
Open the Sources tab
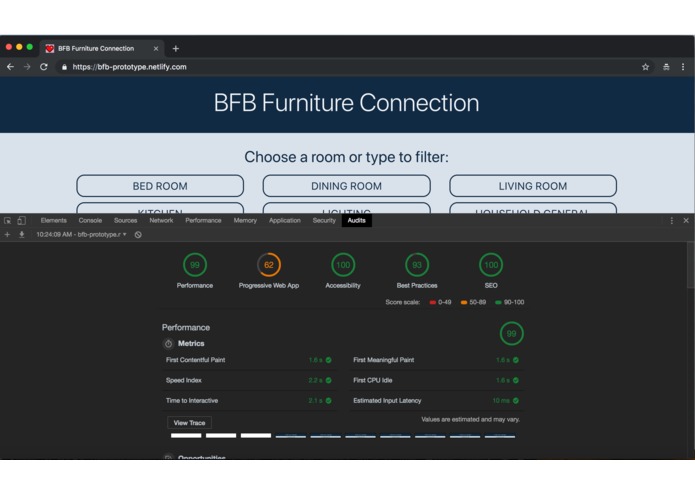pyautogui.click(x=125, y=220)
